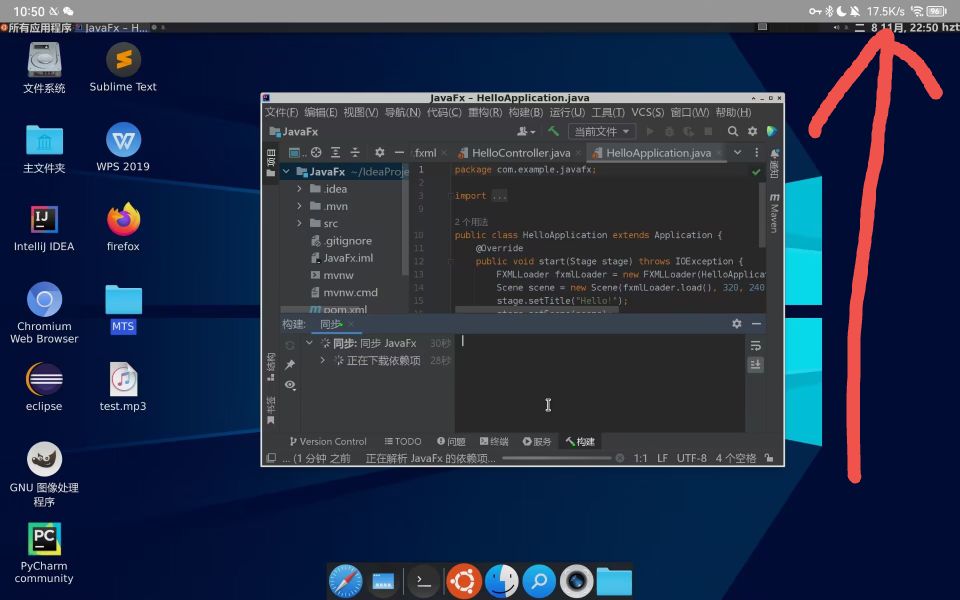Open IDE Settings via the toolbar gear icon
This screenshot has width=960, height=600.
(x=752, y=131)
